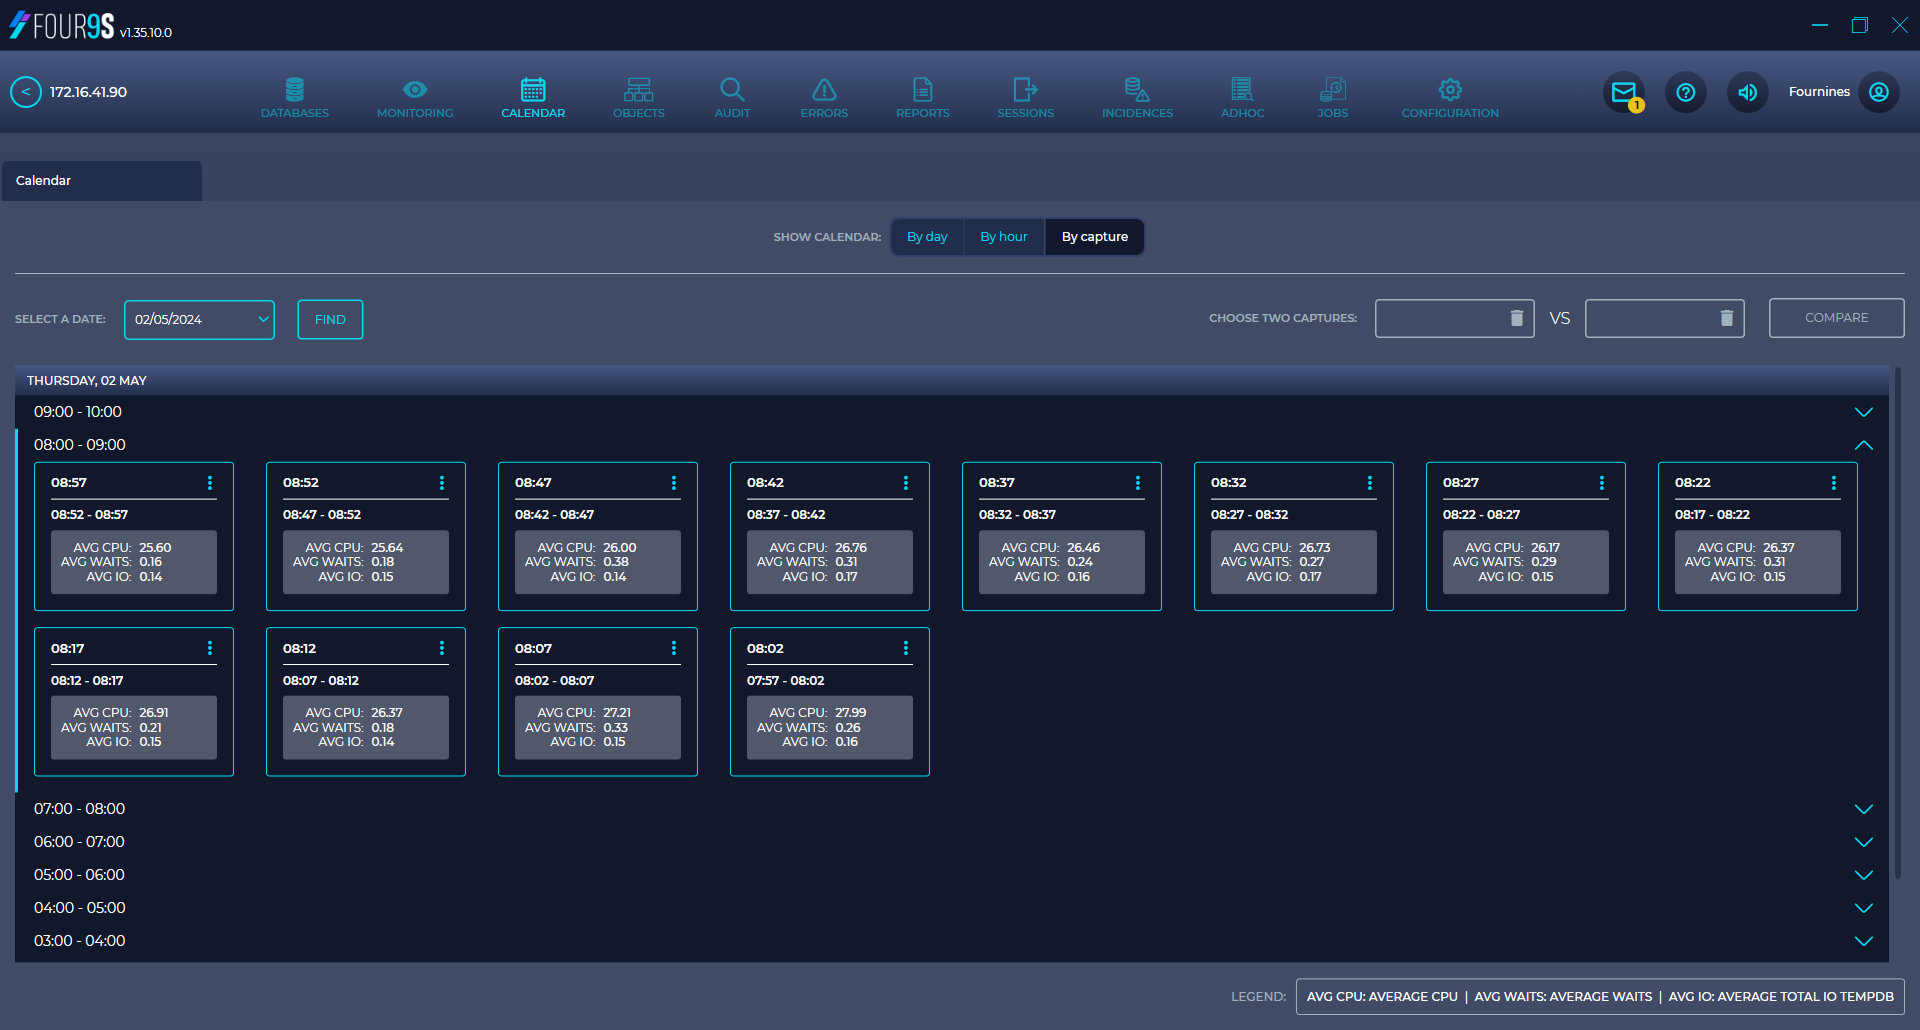Open the Errors warning icon
The image size is (1920, 1030).
click(x=823, y=96)
